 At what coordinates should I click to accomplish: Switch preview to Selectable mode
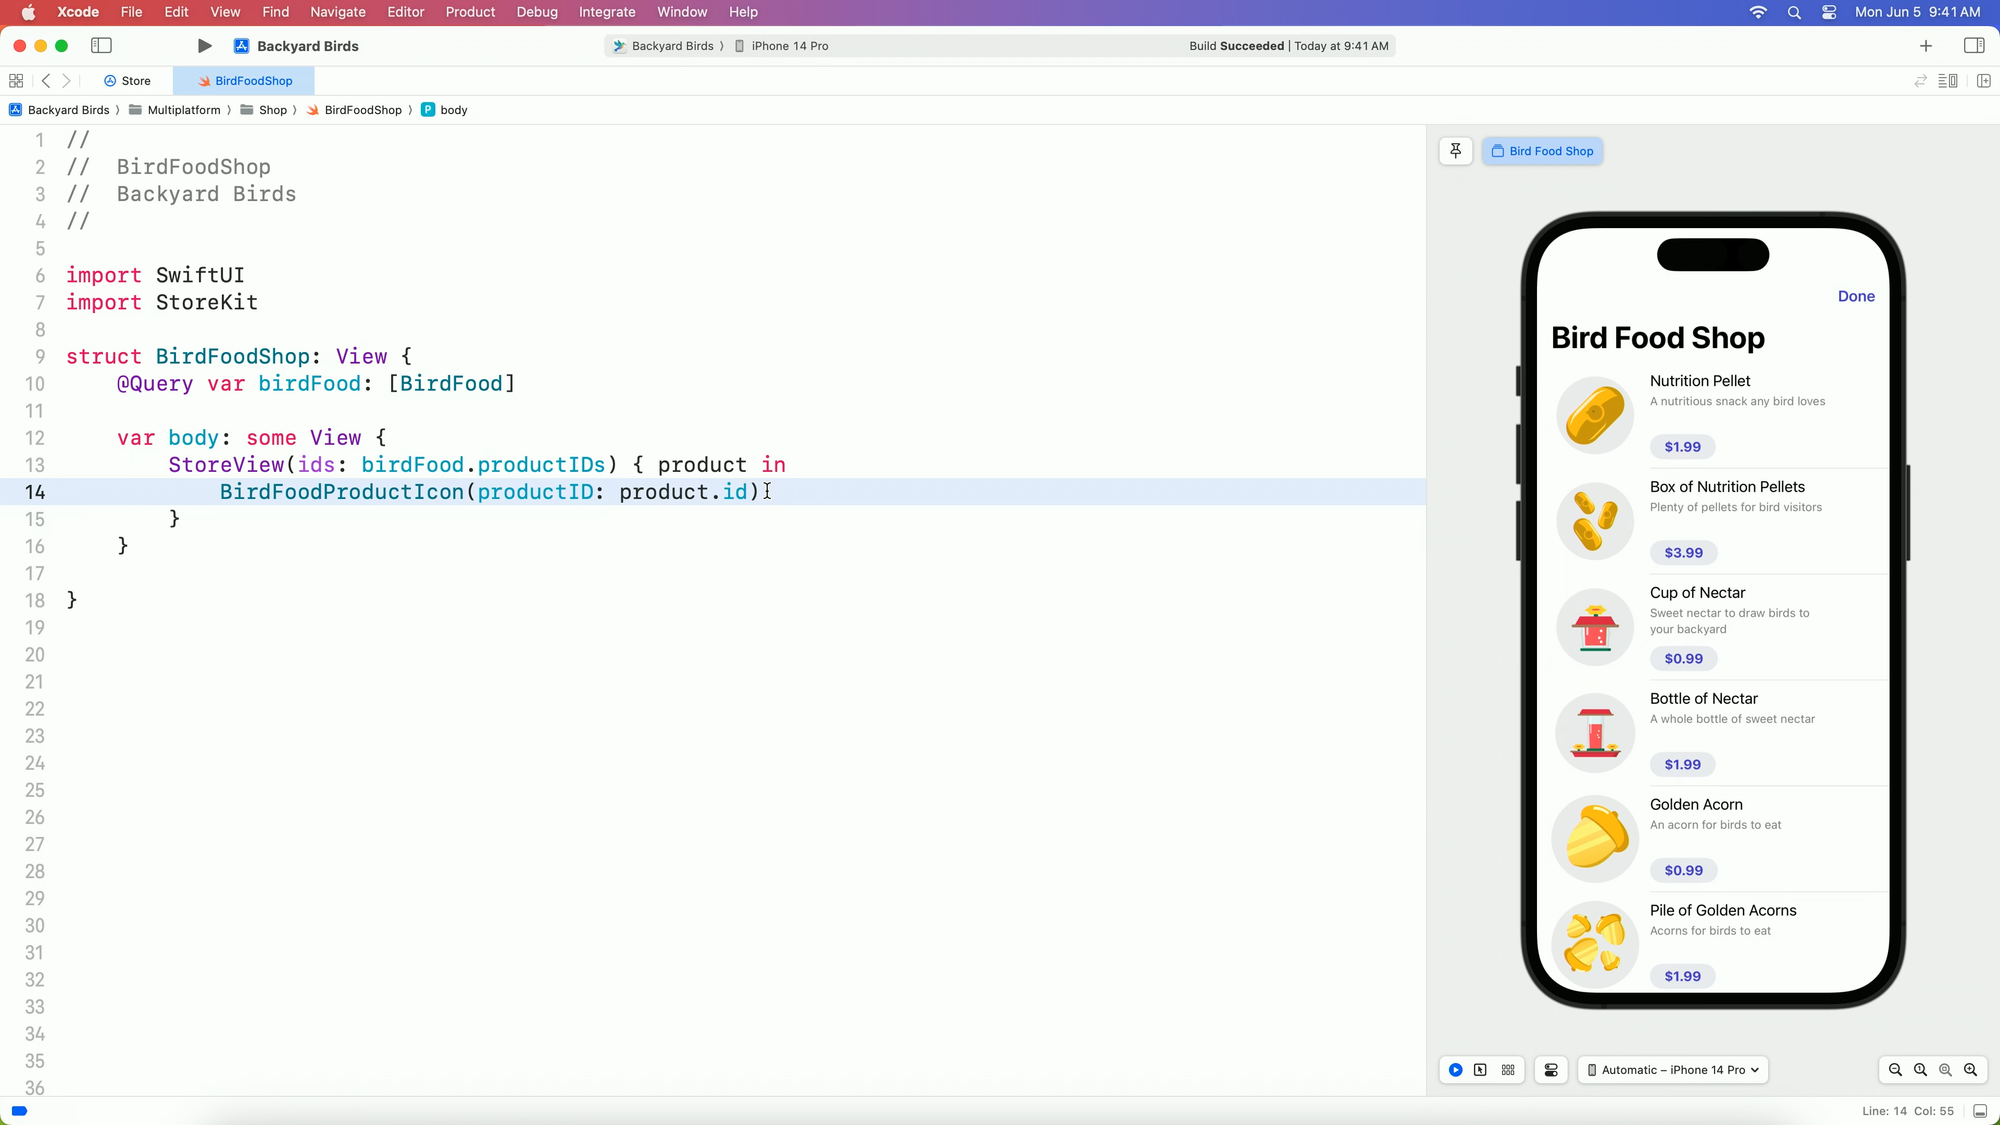click(1481, 1070)
